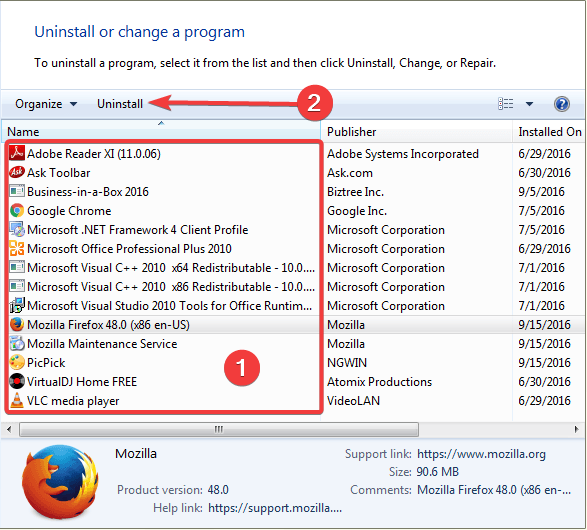Click the change view list icon
Viewport: 587px width, 530px height.
click(505, 104)
